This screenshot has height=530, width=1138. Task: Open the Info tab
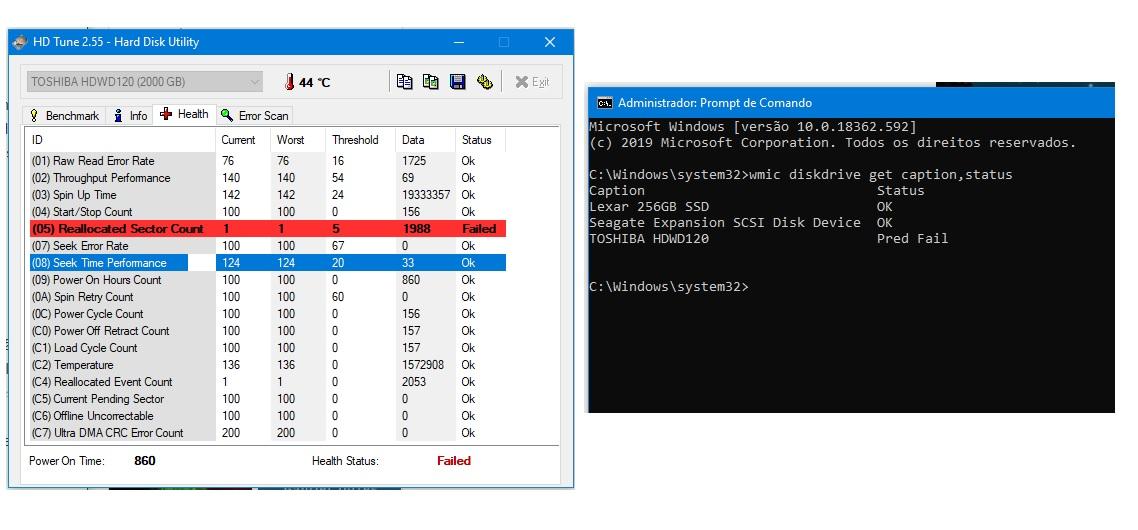[131, 115]
